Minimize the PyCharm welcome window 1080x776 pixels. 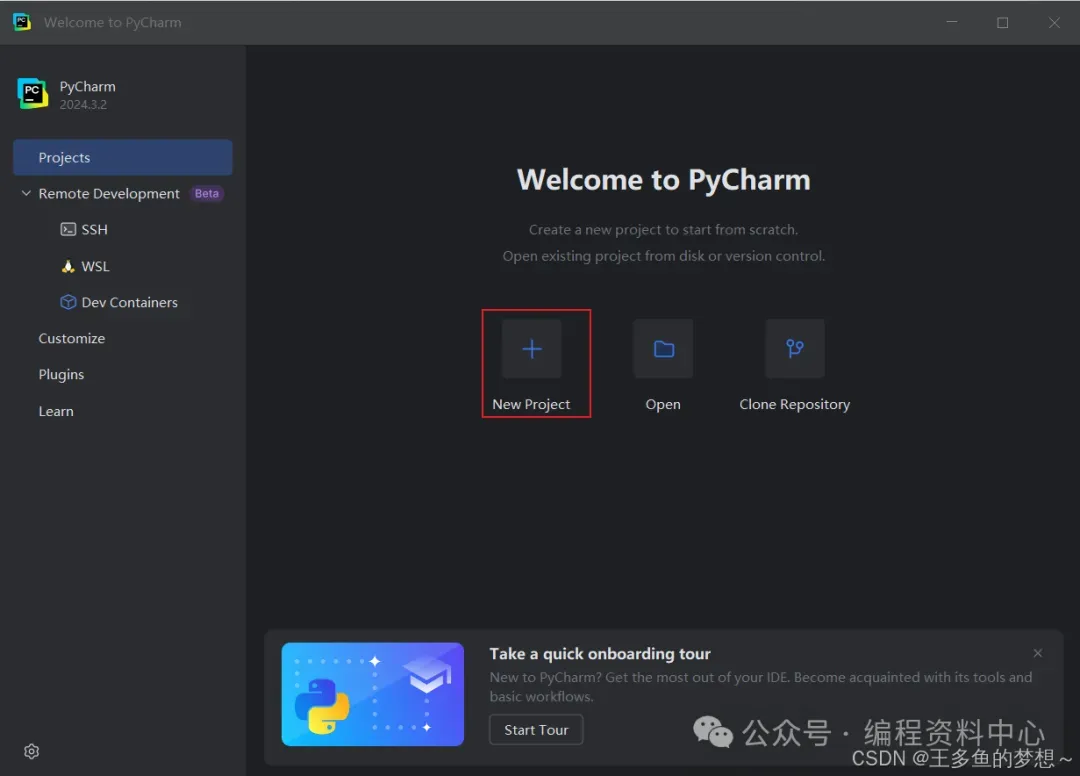click(x=952, y=22)
